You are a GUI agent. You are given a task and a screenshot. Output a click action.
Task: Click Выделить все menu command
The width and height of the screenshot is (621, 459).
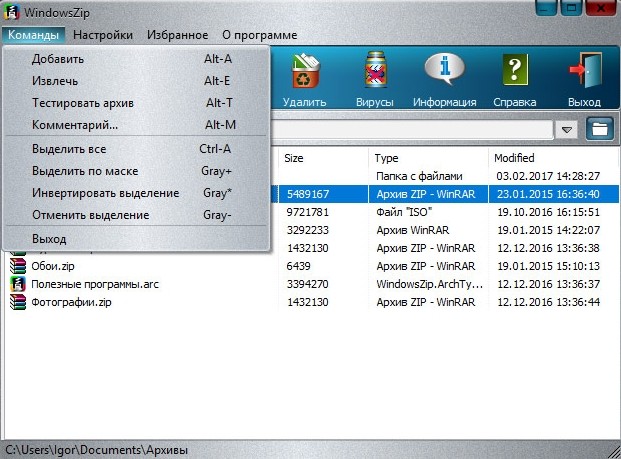tap(69, 149)
